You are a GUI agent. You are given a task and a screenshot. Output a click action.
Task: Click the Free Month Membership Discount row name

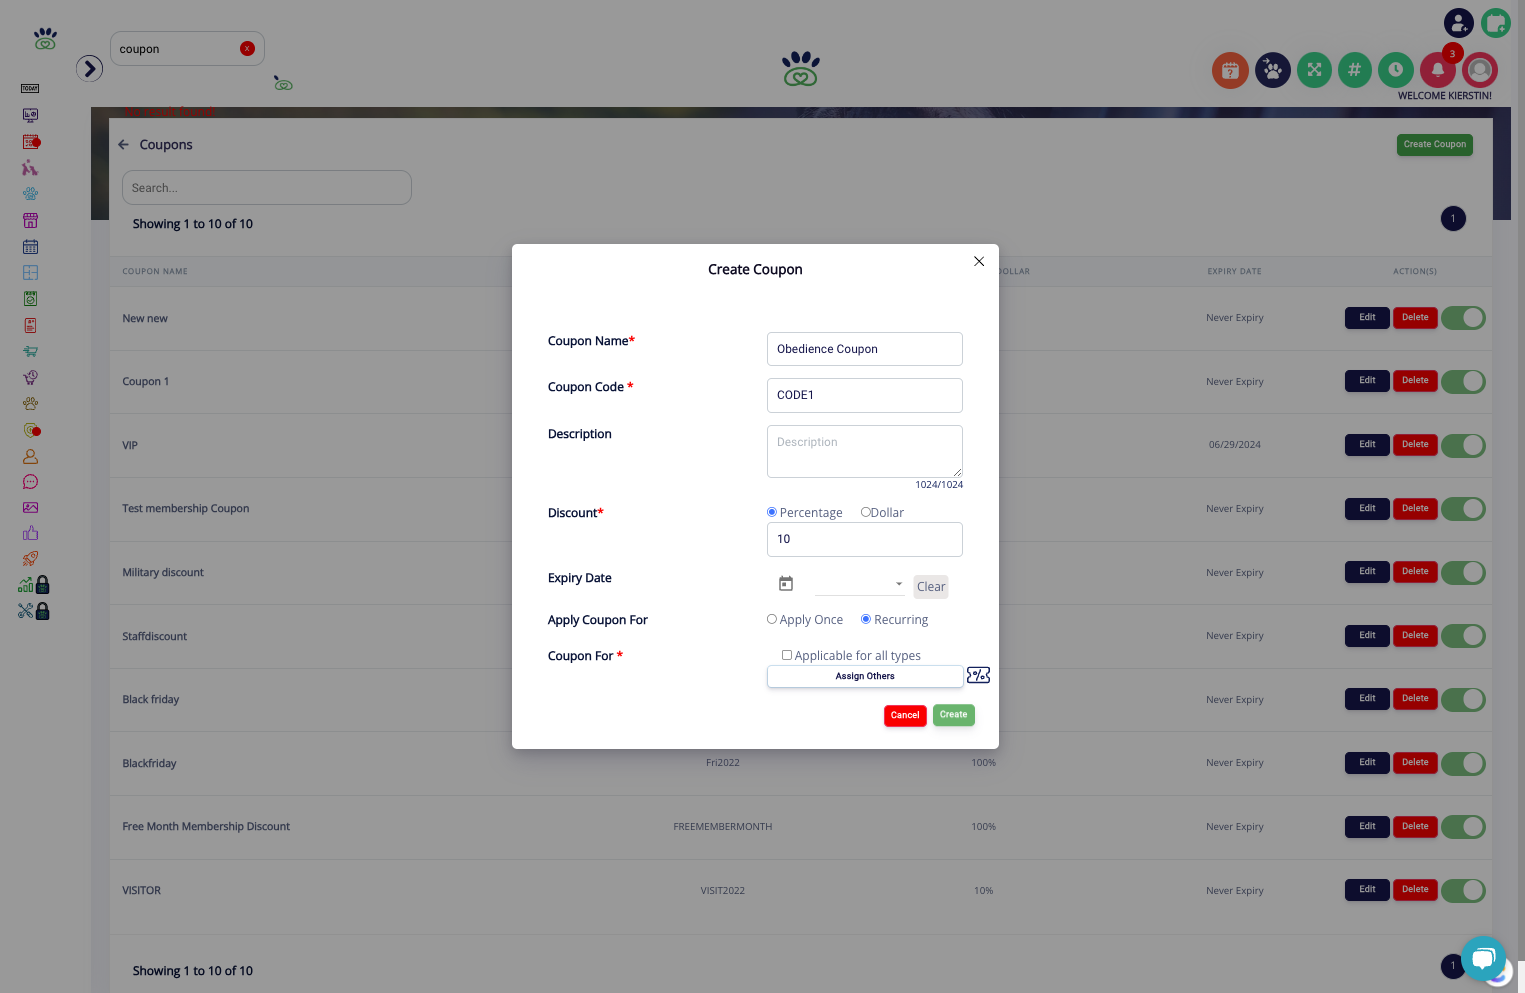coord(206,827)
